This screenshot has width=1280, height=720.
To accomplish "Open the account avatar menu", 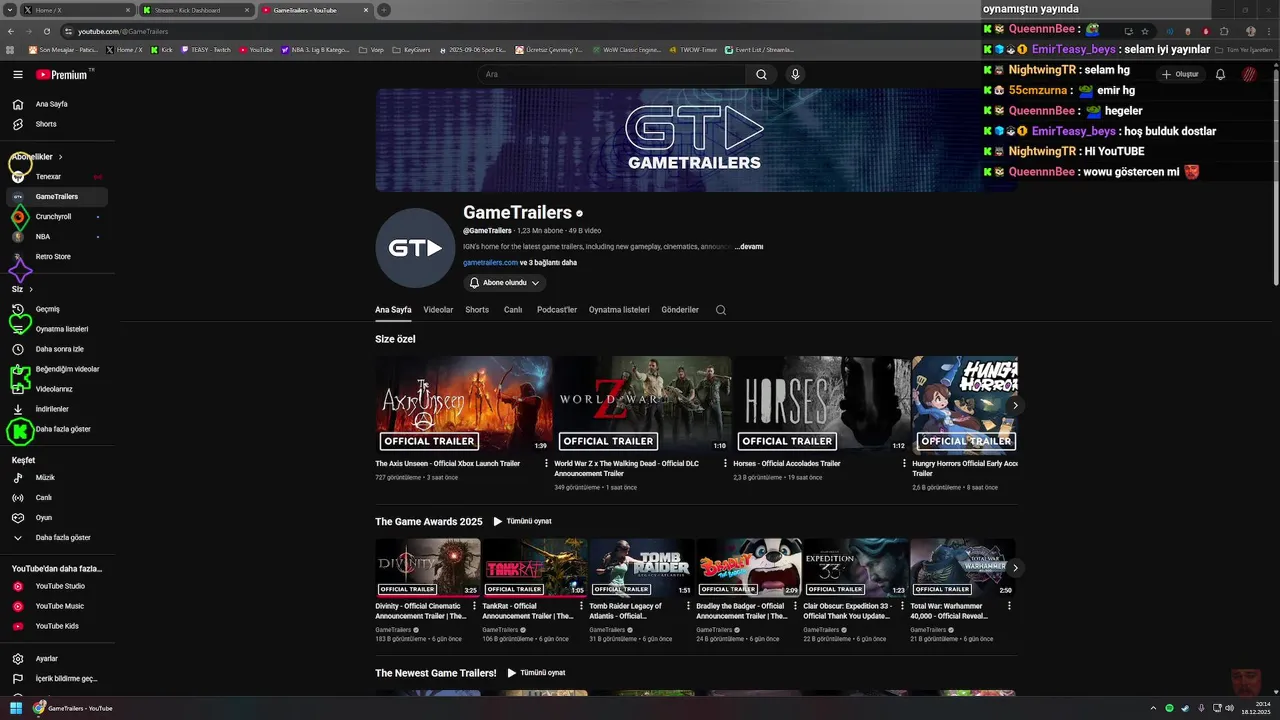I will (1249, 74).
